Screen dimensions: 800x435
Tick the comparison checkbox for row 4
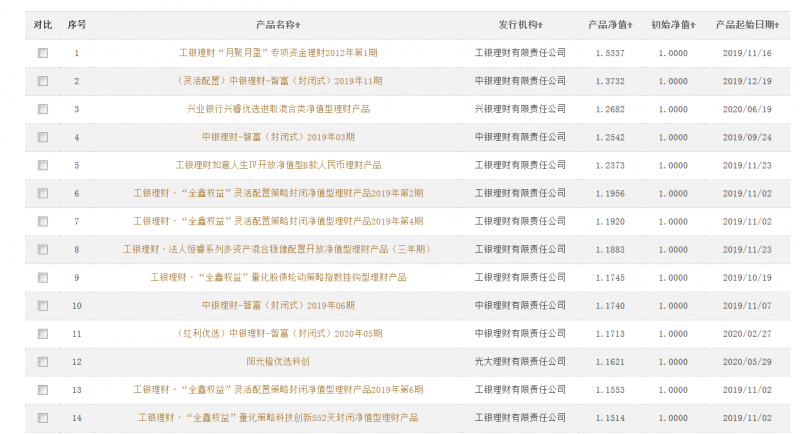(x=43, y=137)
